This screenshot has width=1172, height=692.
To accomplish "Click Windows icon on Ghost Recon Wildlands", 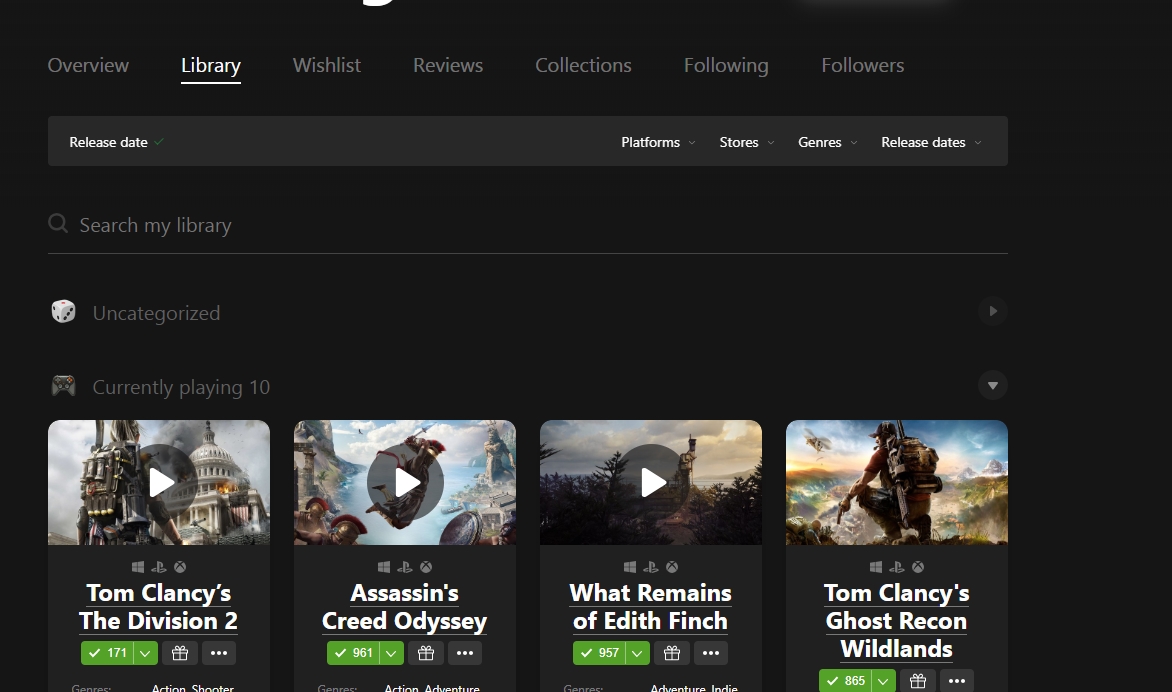I will pos(875,567).
